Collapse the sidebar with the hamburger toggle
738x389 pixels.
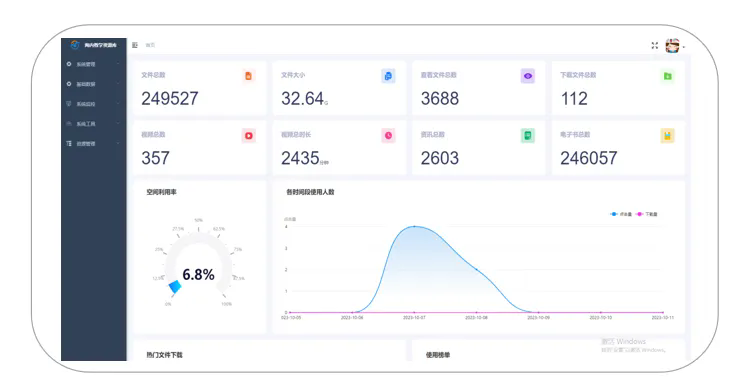point(135,45)
